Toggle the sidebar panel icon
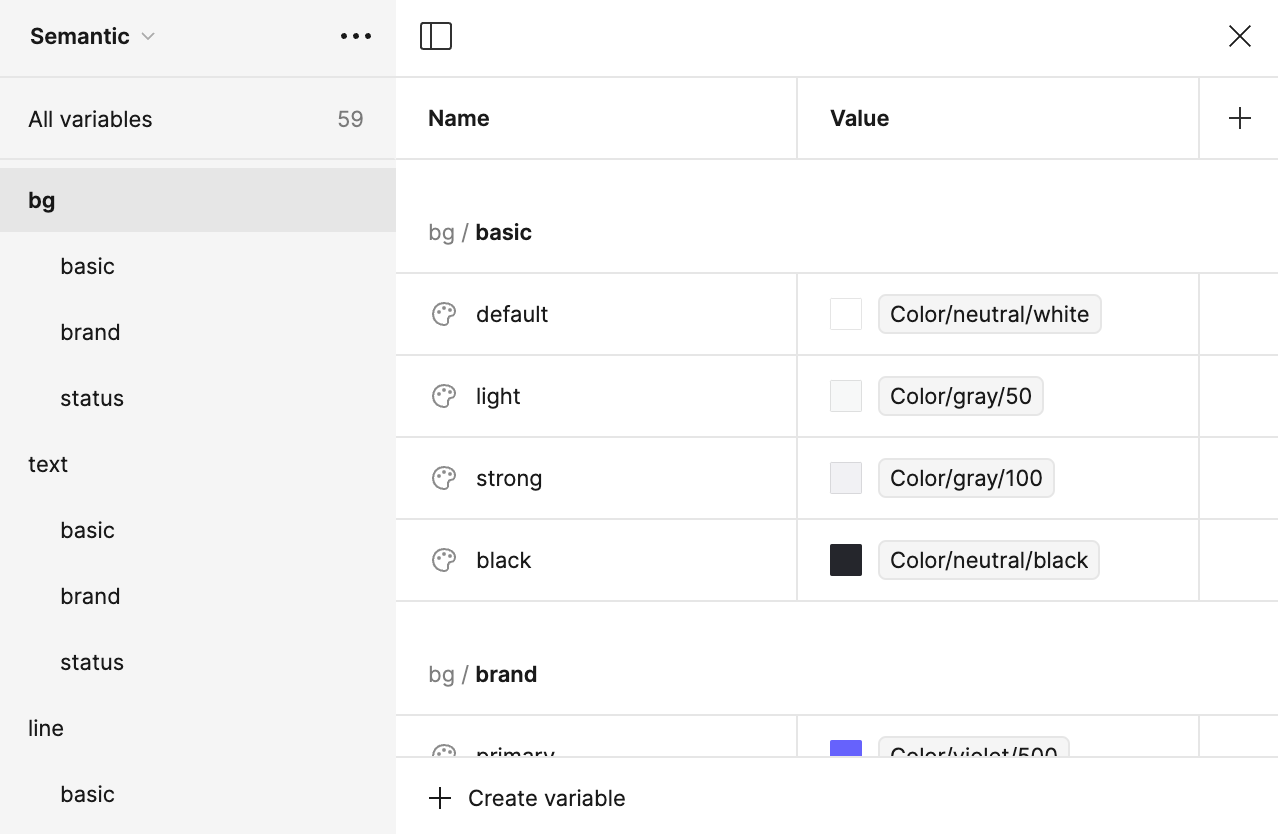 point(436,36)
